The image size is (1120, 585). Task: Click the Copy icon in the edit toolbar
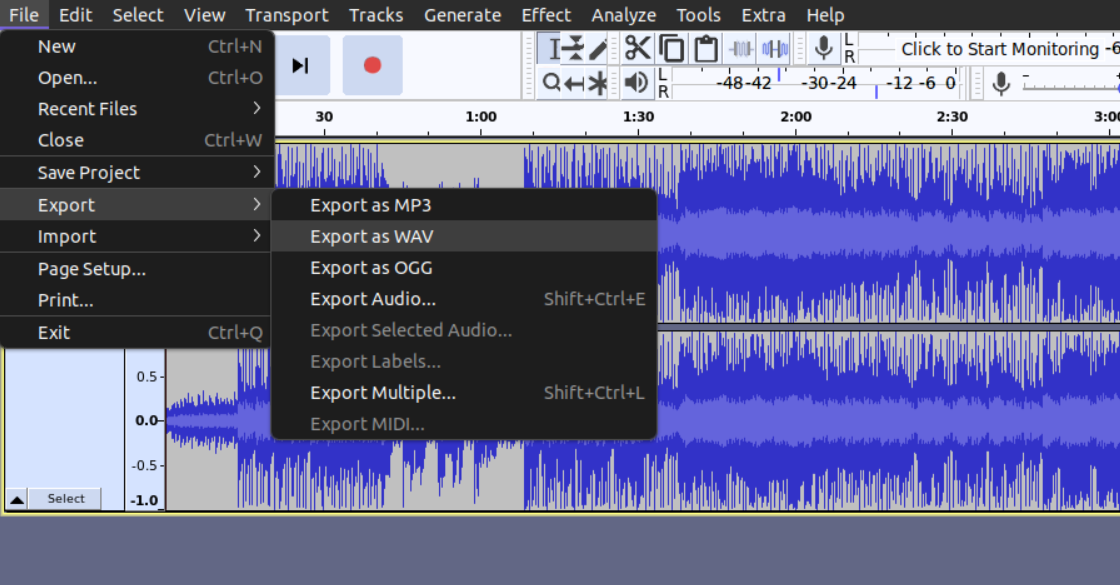tap(671, 49)
